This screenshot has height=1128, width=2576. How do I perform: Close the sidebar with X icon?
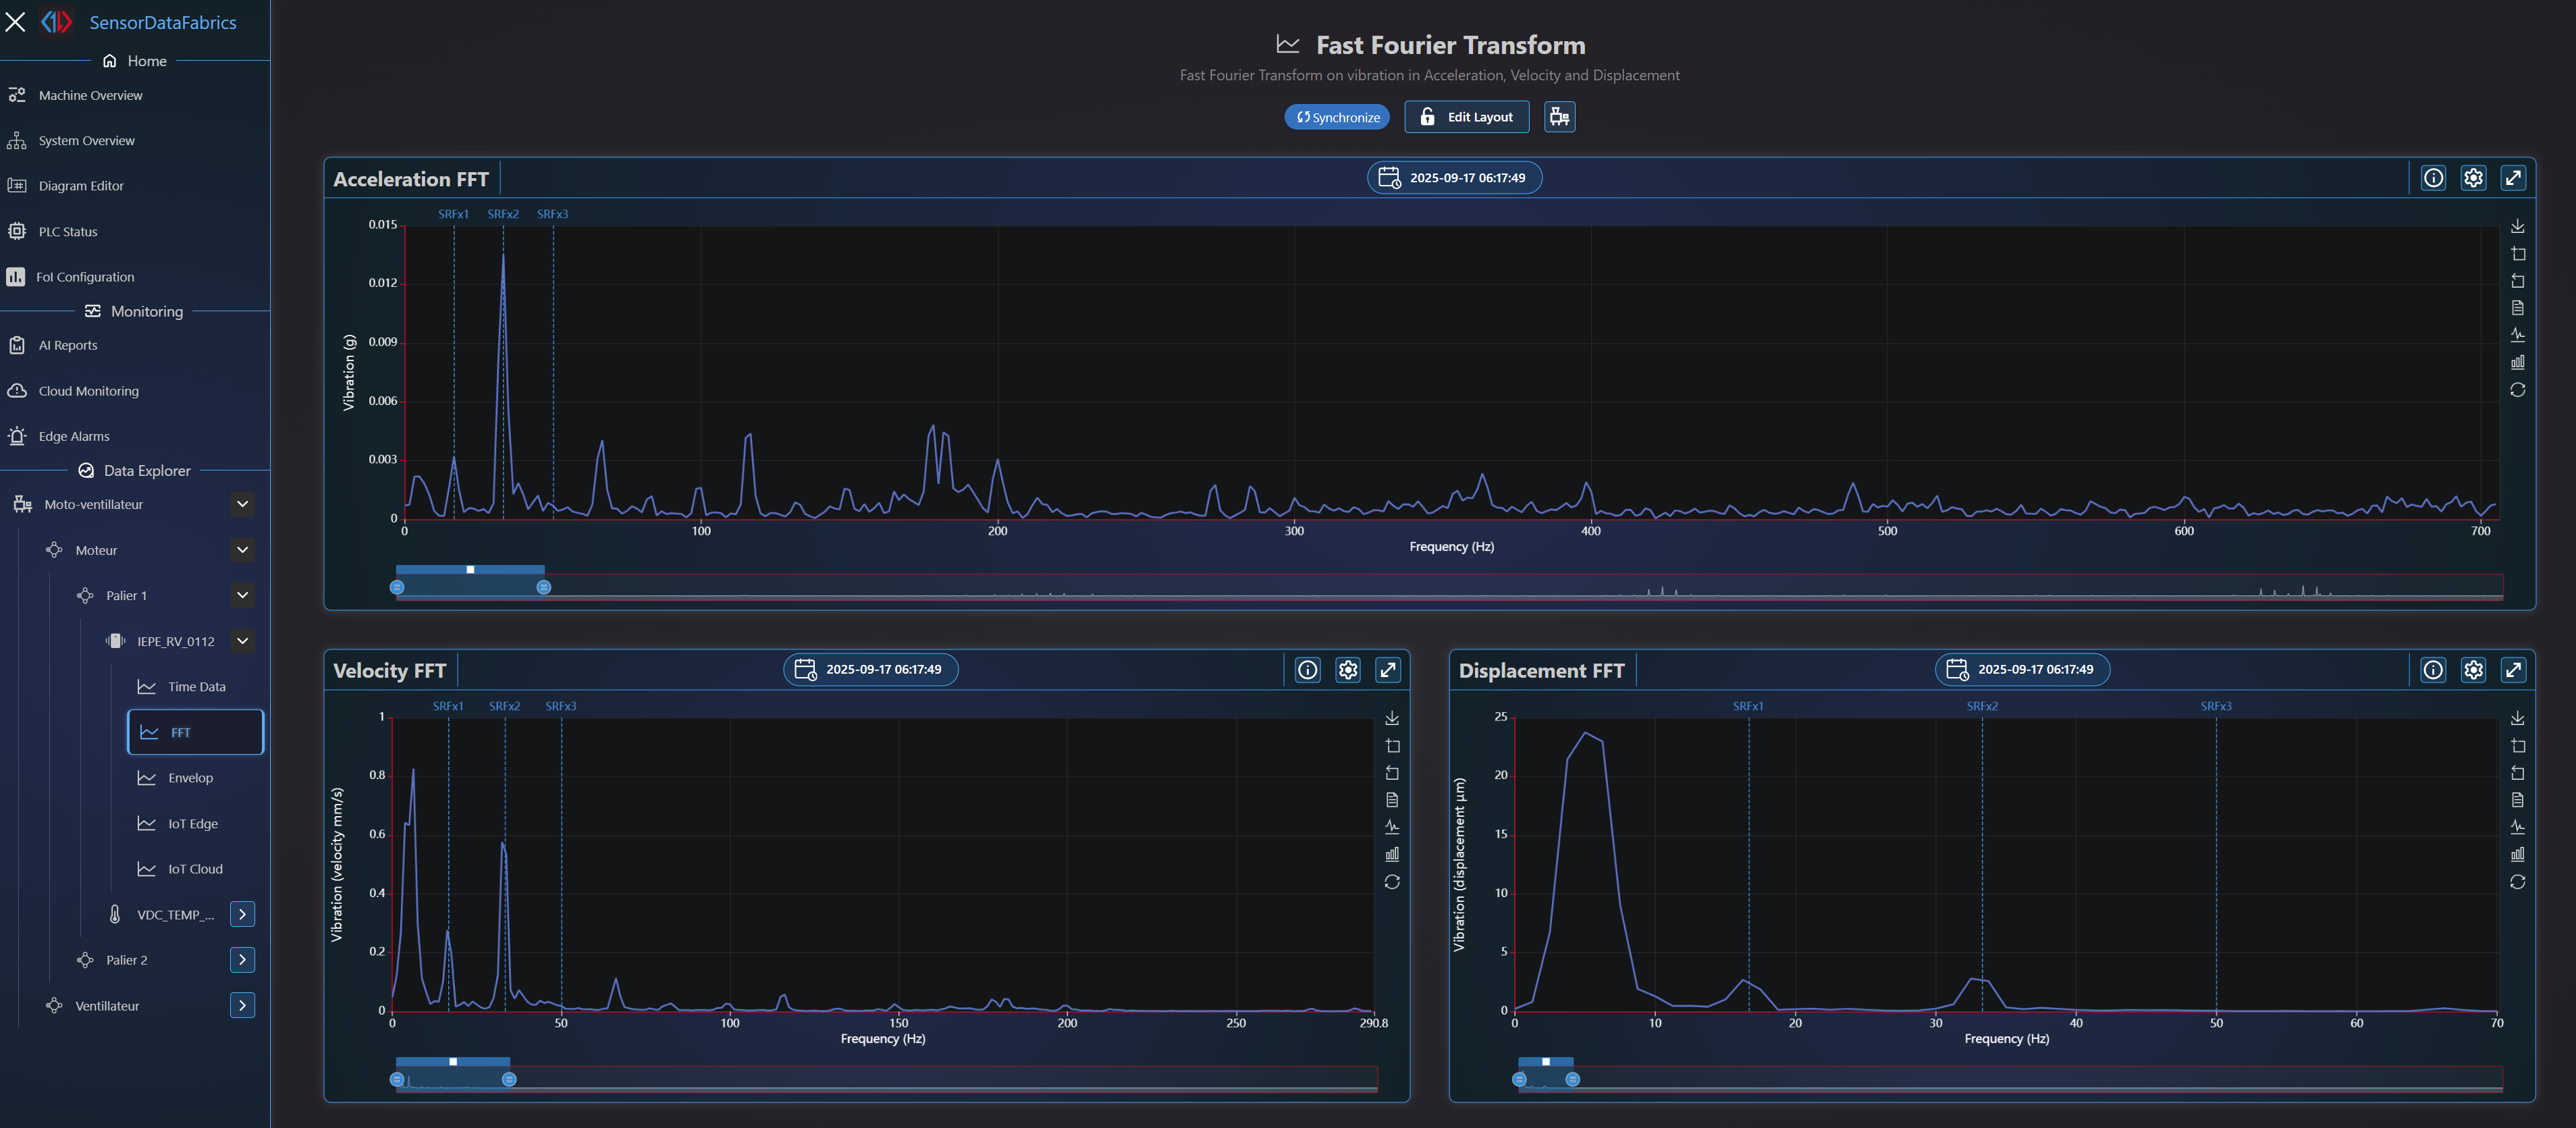15,22
